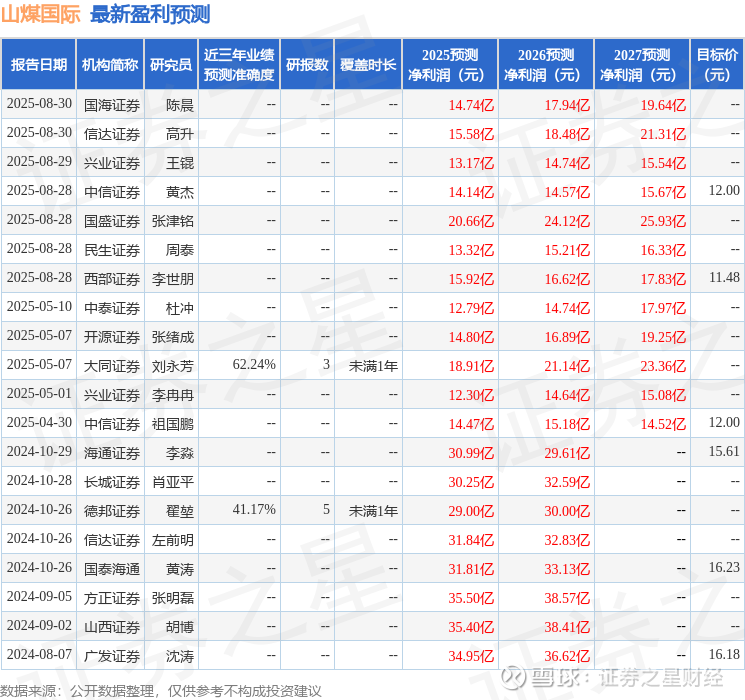Select the 目标价 column header
745x700 pixels.
(x=717, y=65)
